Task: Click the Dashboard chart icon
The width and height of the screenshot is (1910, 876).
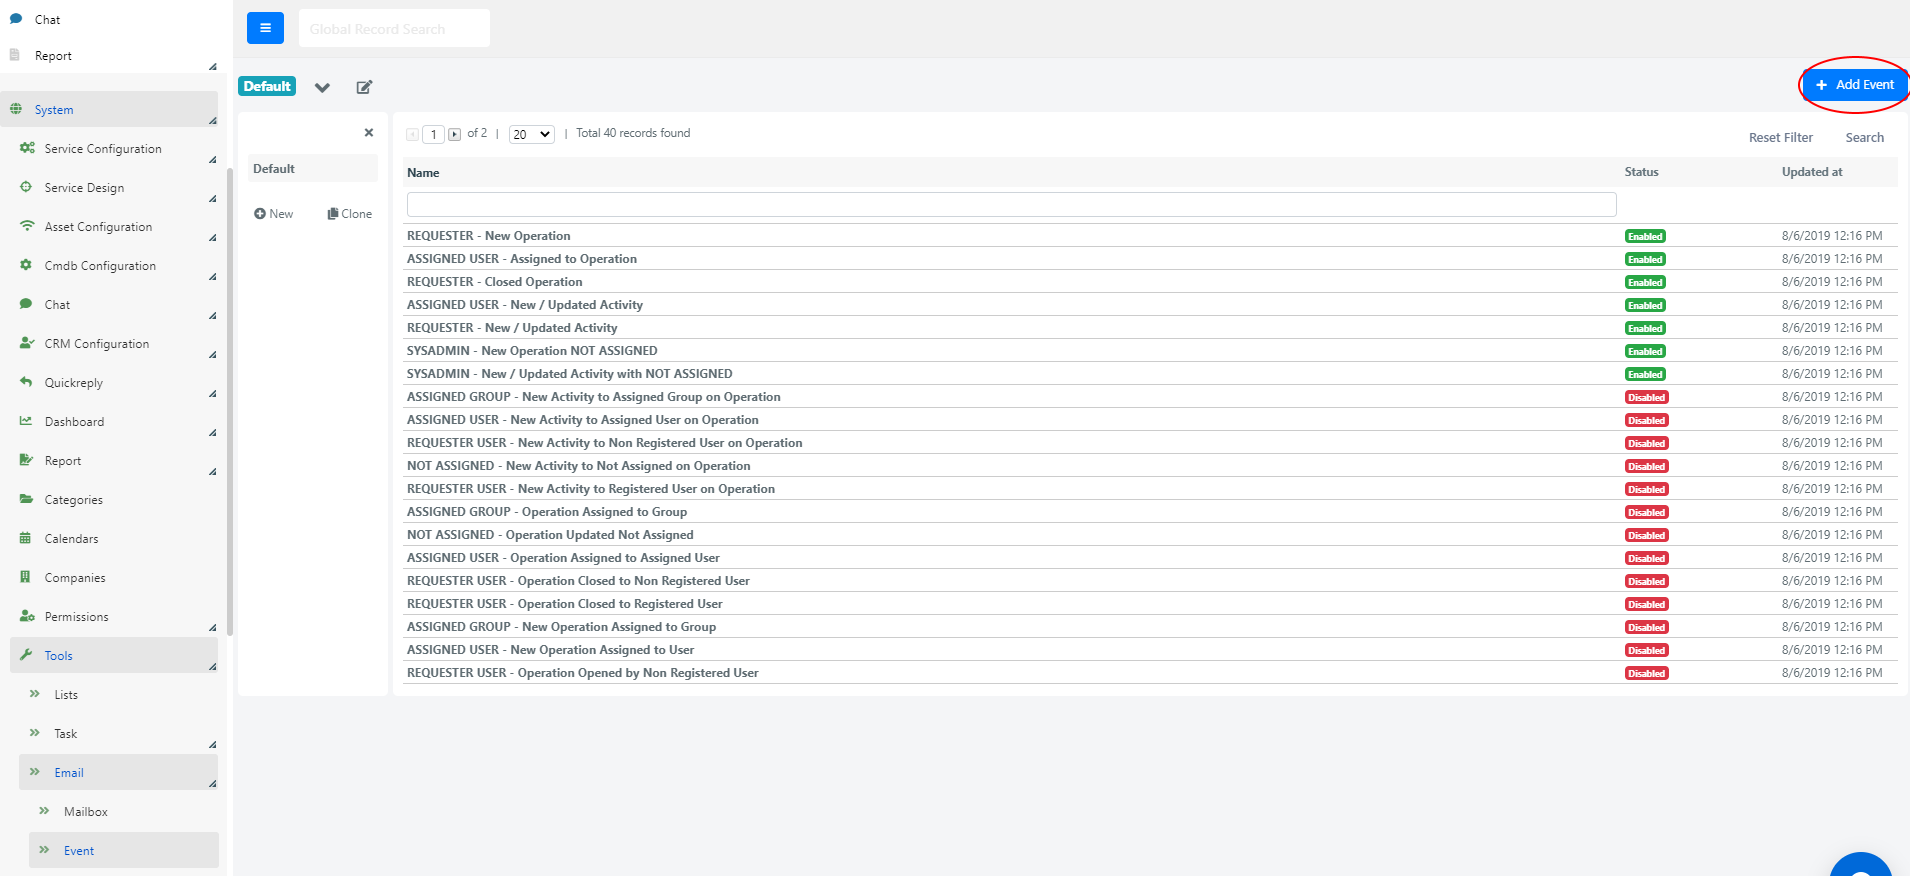Action: 26,421
